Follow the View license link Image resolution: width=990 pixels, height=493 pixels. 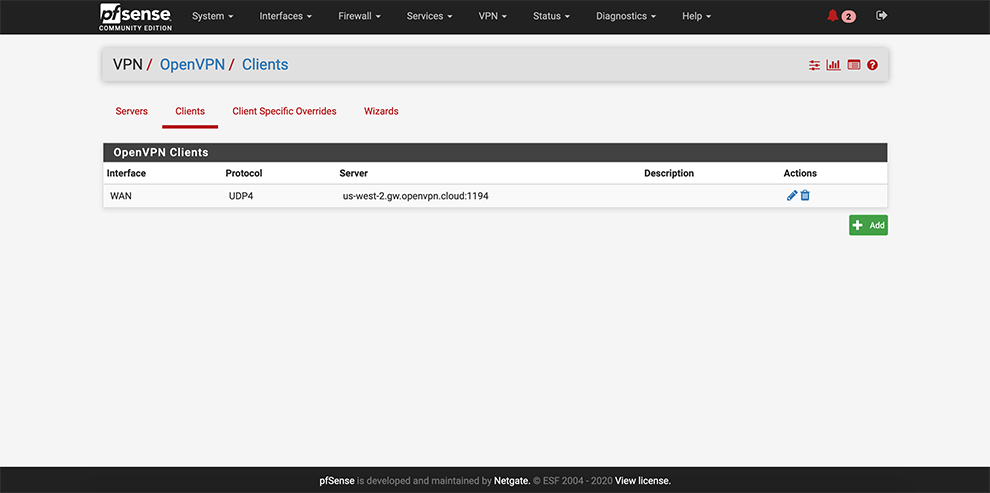(x=642, y=481)
